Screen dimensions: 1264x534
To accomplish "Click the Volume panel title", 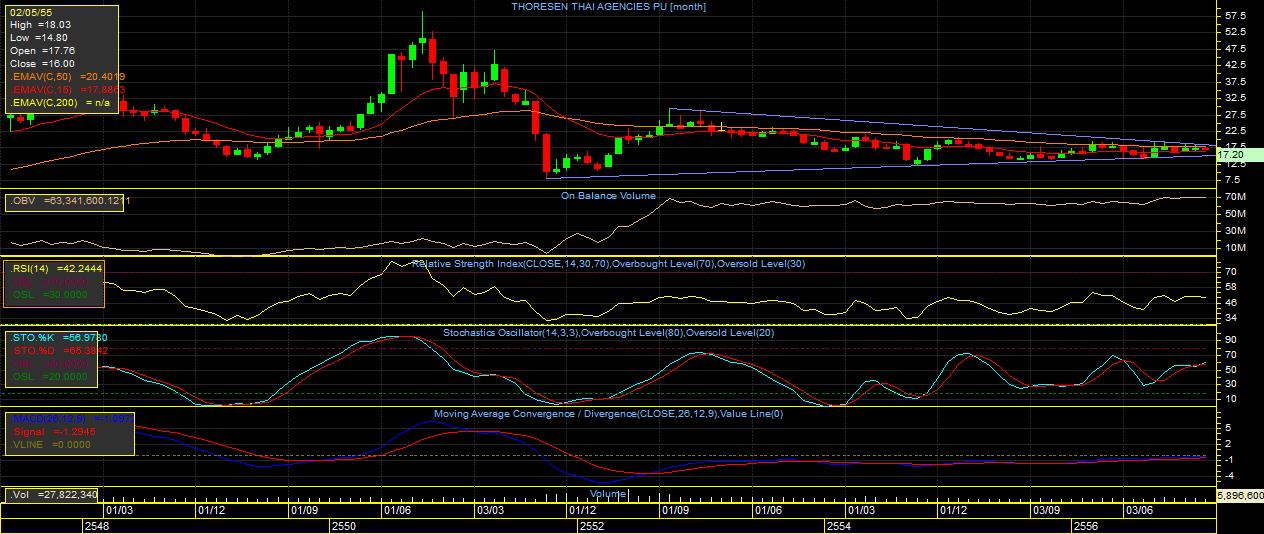I will [608, 494].
